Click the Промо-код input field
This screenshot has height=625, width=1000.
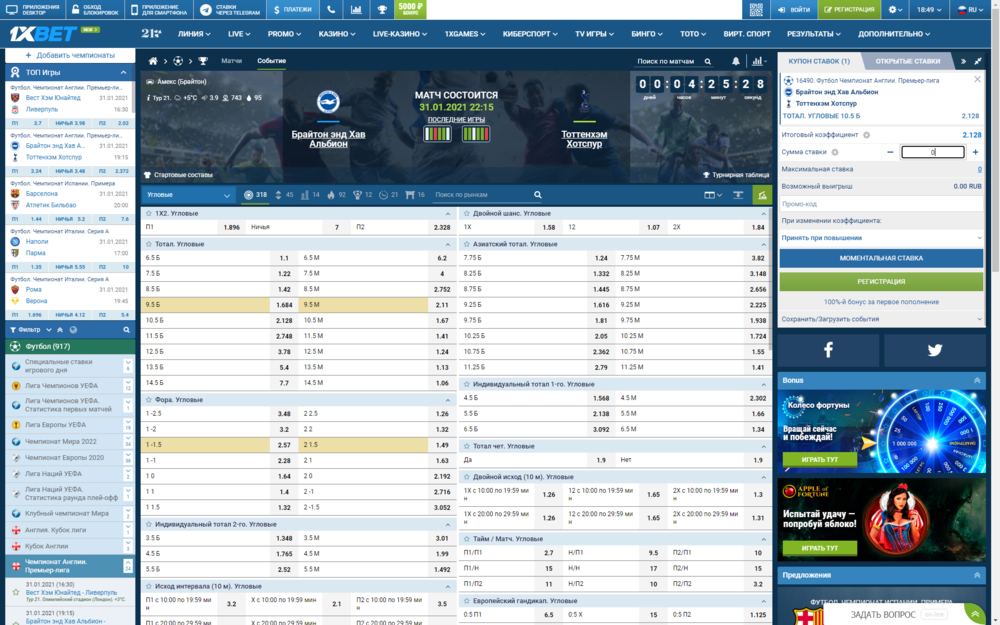[x=881, y=204]
